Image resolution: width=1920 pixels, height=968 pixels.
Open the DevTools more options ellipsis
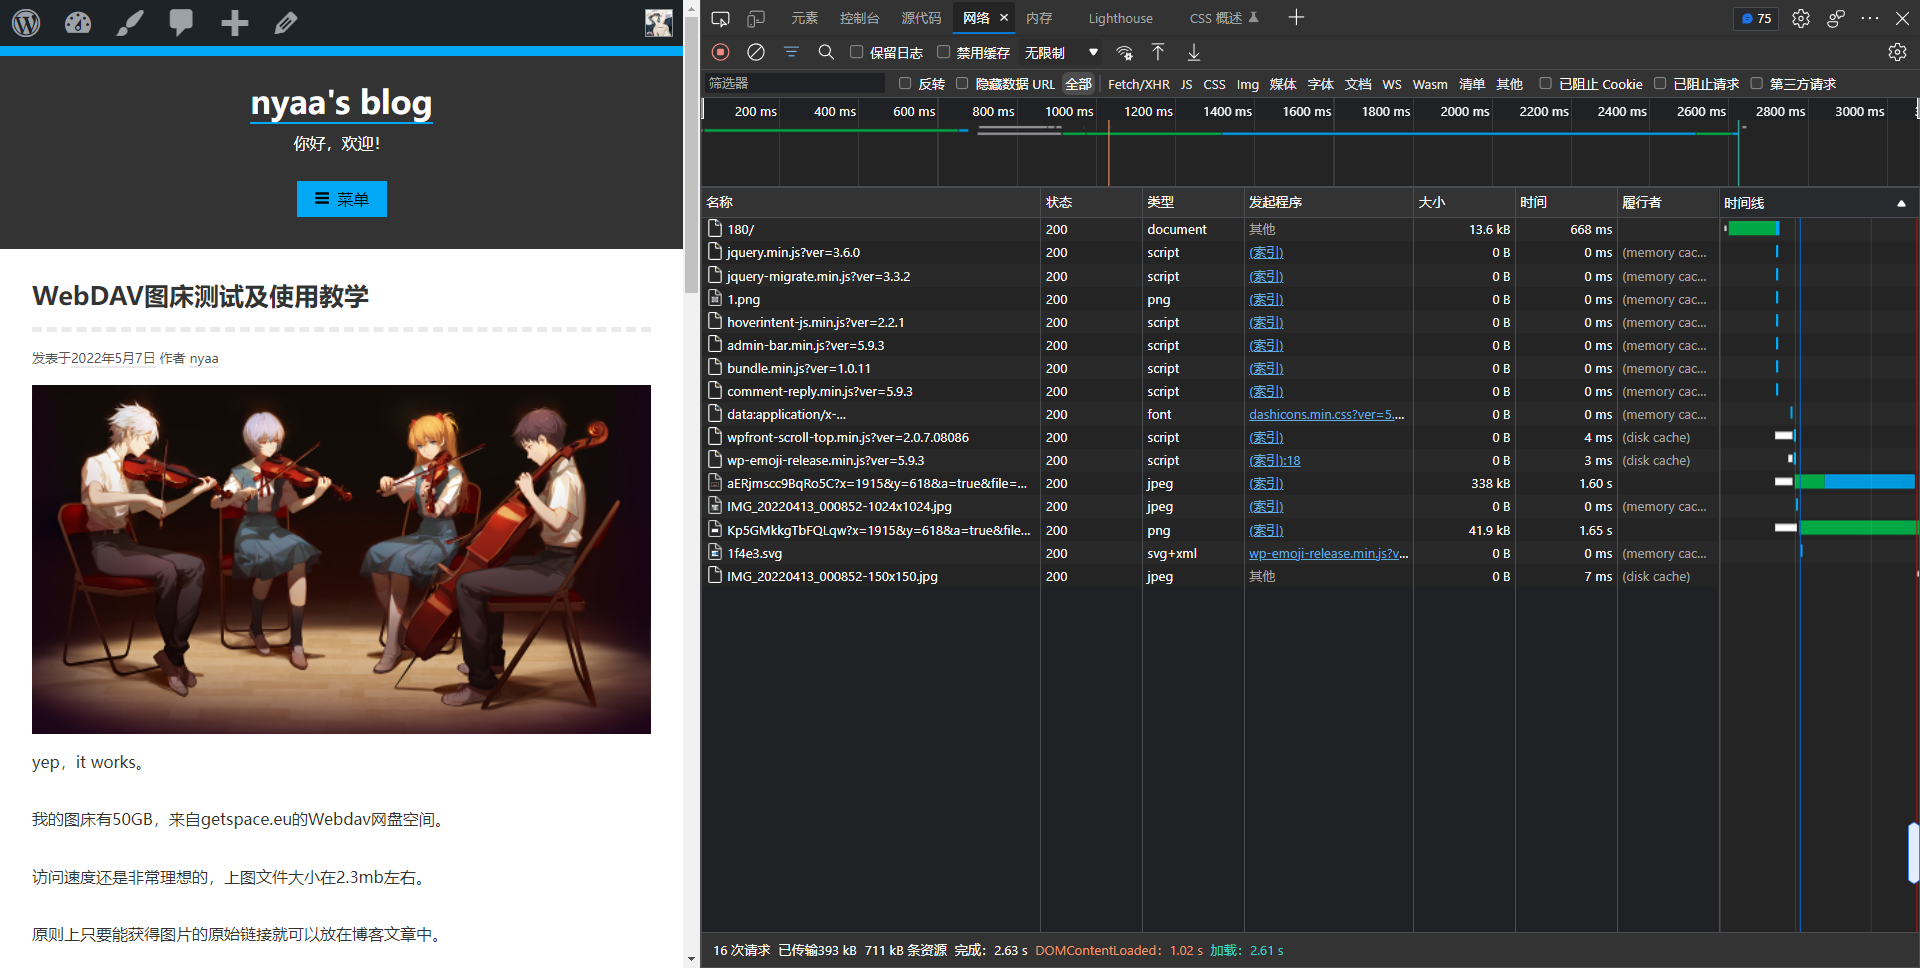tap(1870, 18)
